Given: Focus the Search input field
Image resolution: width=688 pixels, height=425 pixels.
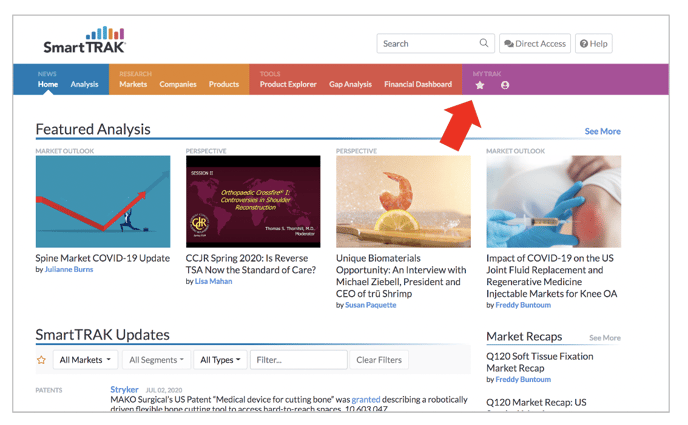Looking at the screenshot, I should point(435,43).
